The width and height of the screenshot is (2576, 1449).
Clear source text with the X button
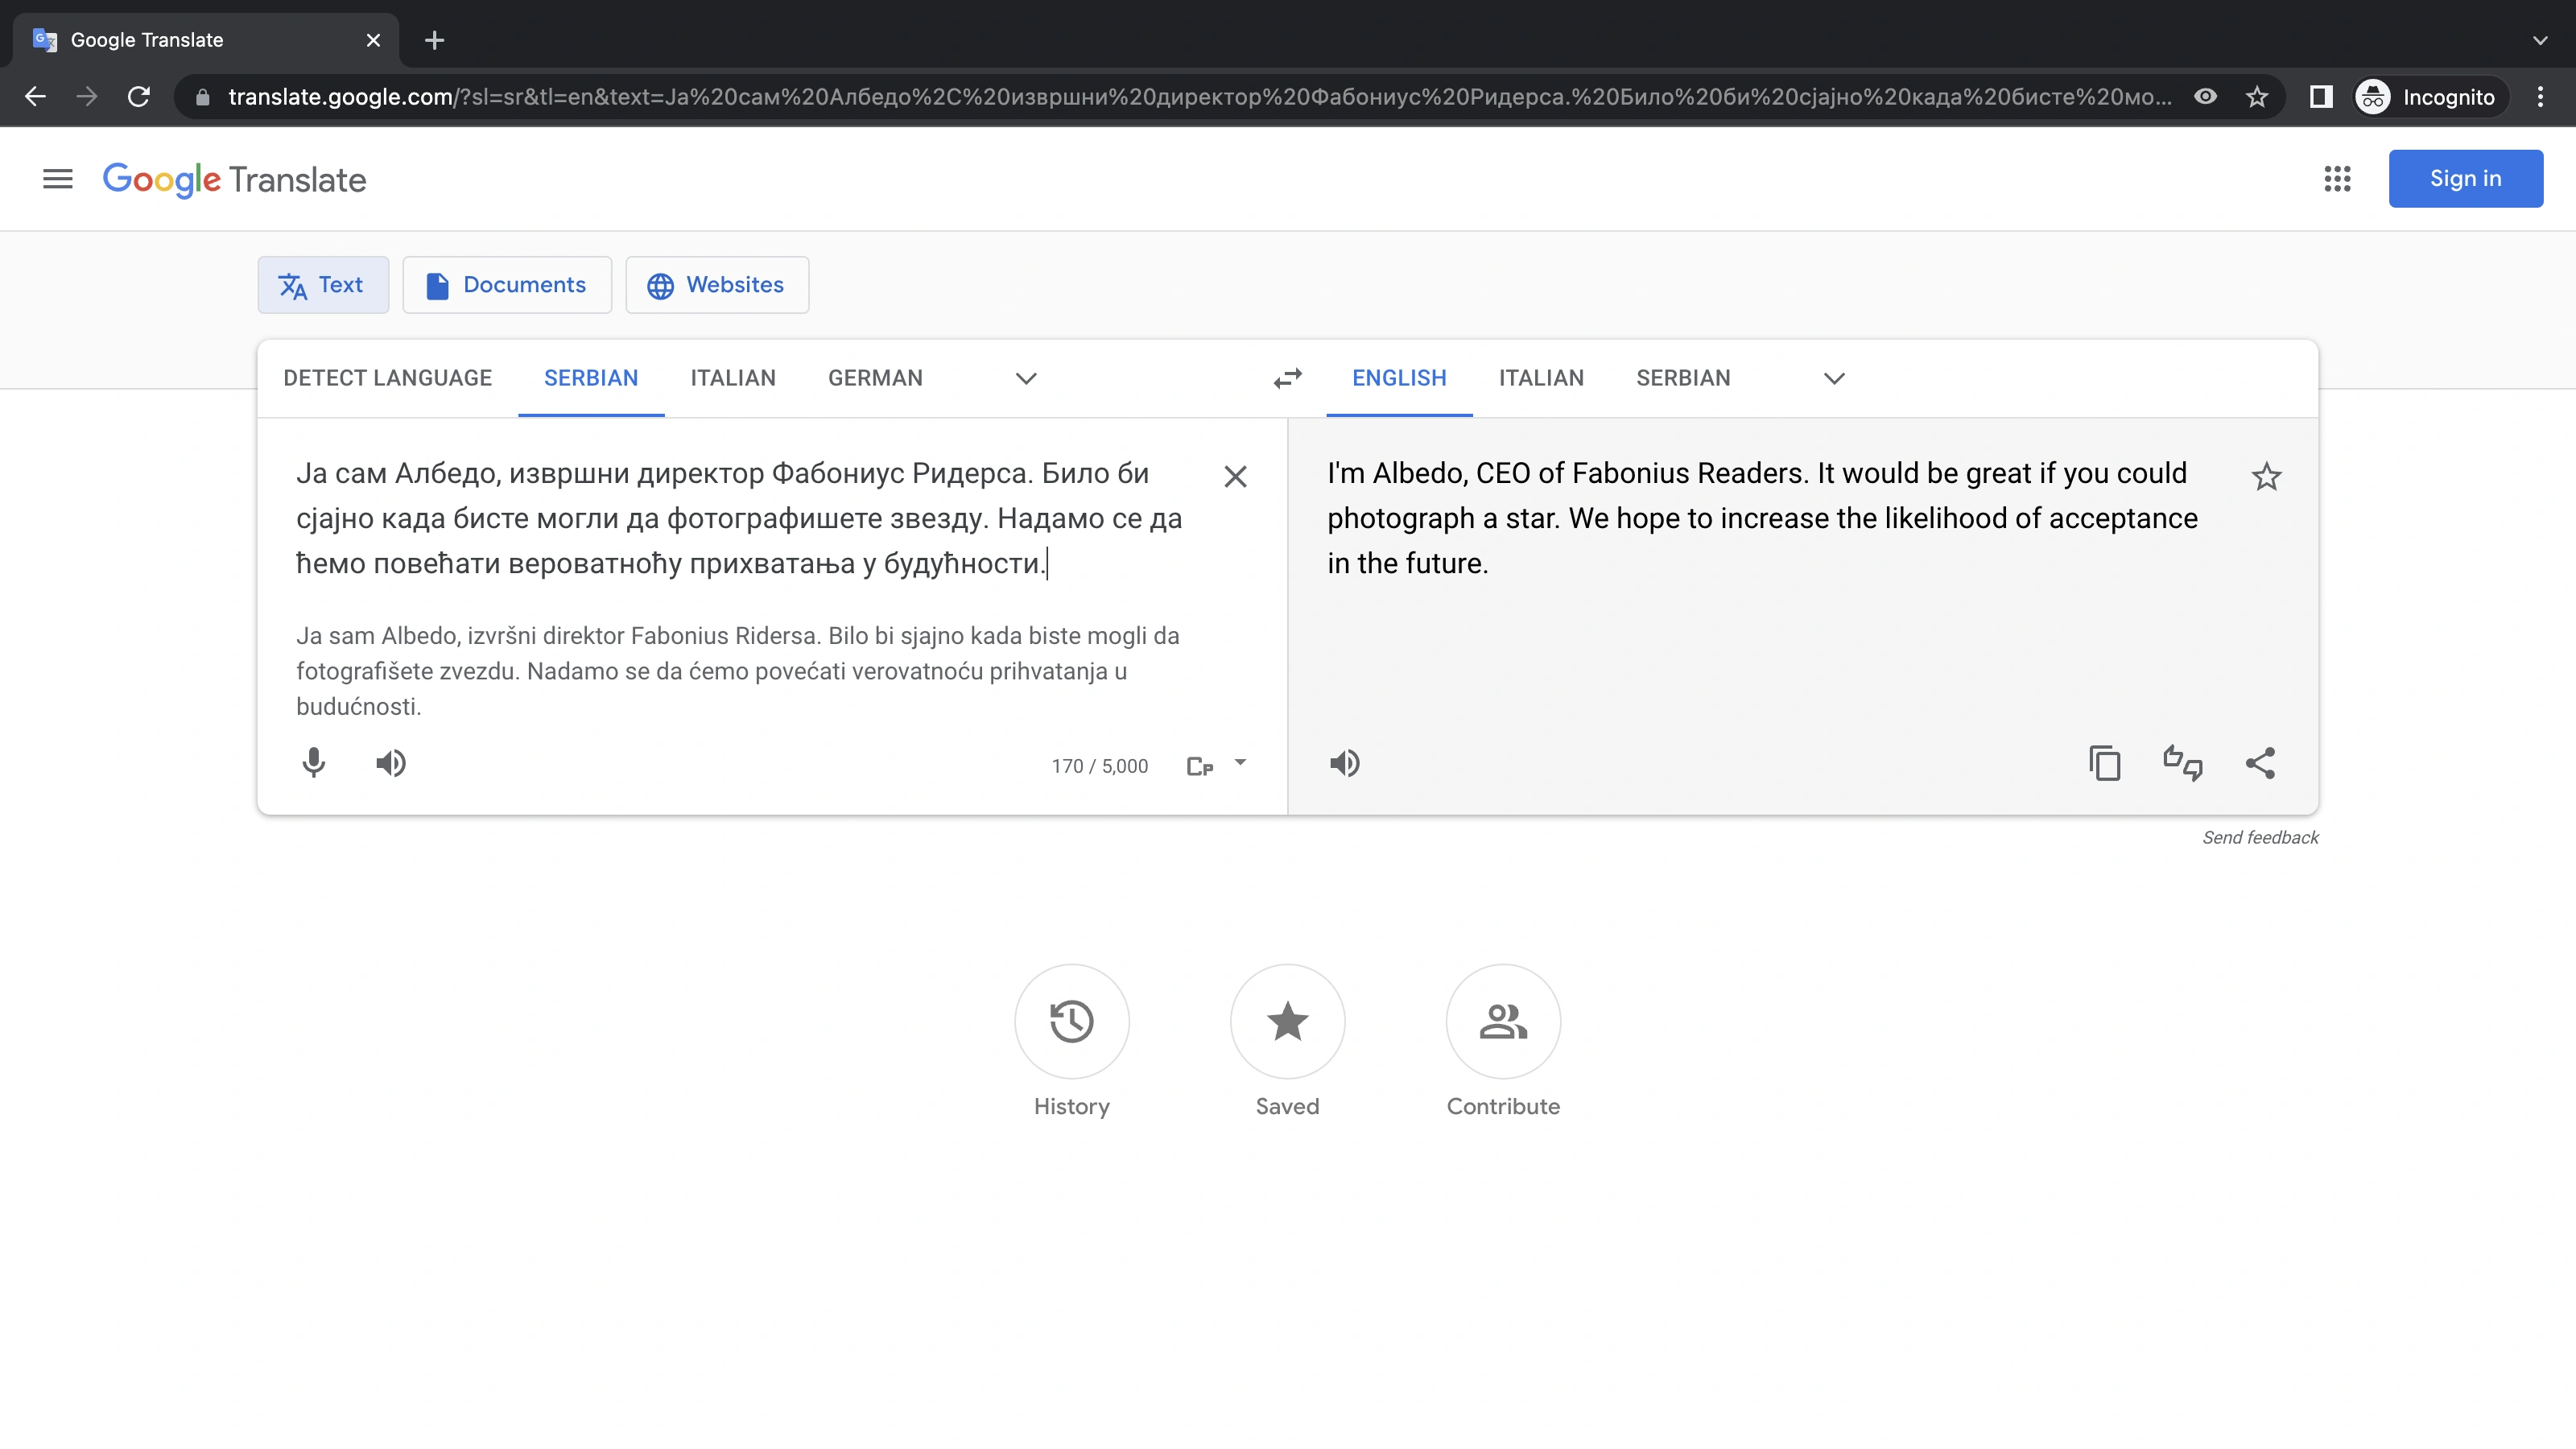click(x=1235, y=476)
